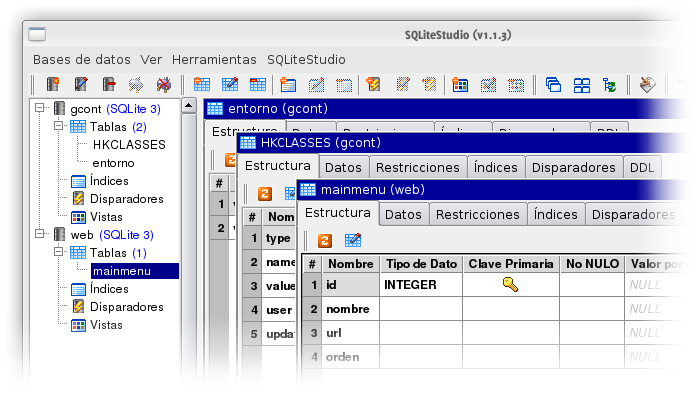Click the first database icon in main toolbar

pyautogui.click(x=53, y=84)
